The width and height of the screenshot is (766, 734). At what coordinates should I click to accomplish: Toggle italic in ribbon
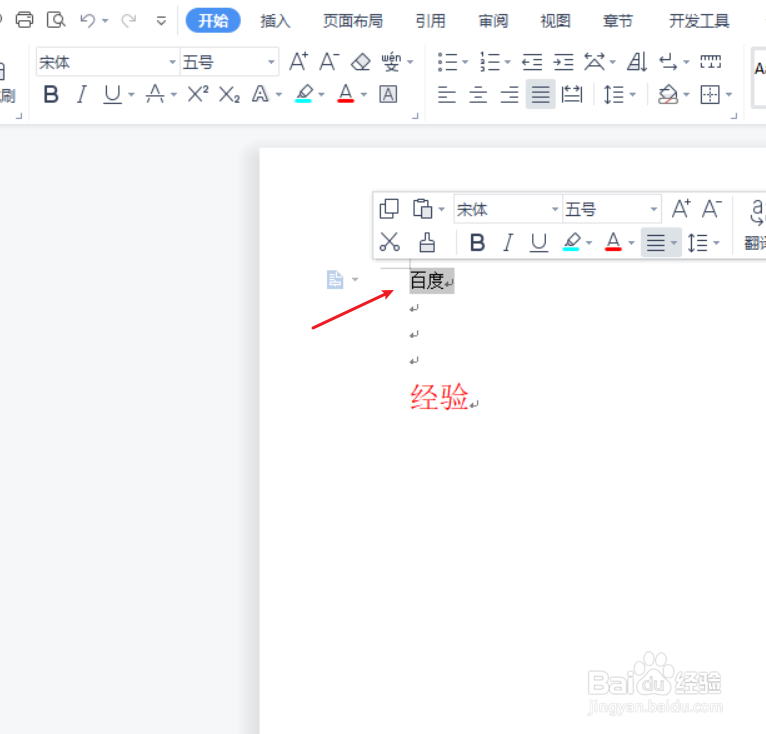82,94
